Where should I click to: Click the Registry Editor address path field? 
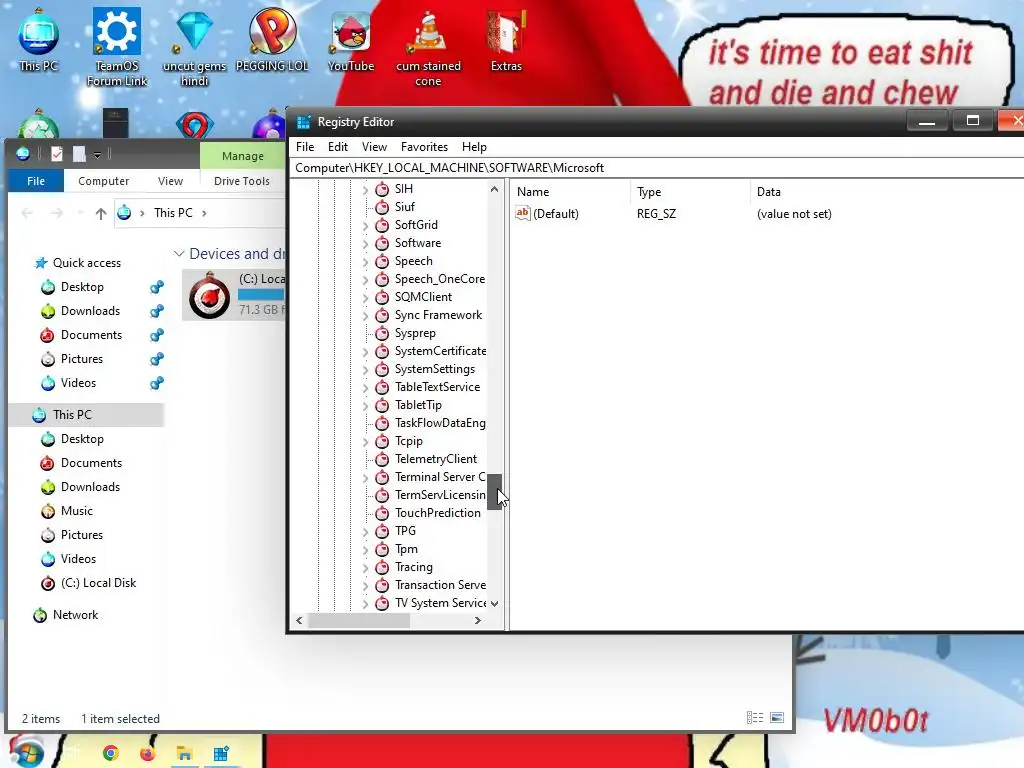[x=657, y=168]
